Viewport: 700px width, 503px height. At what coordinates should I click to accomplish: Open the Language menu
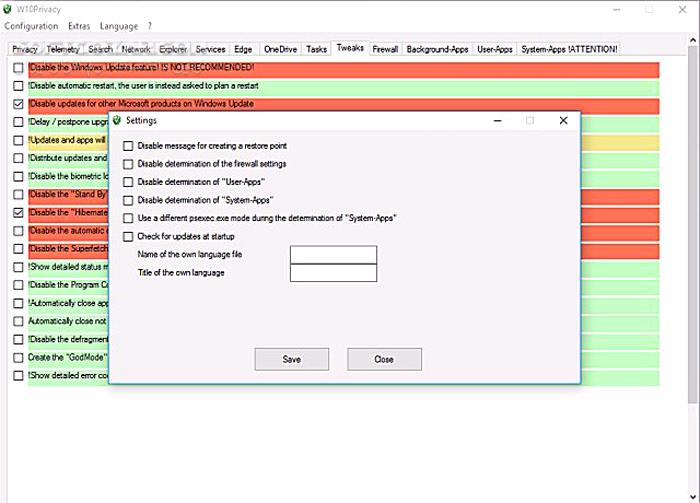pyautogui.click(x=119, y=26)
